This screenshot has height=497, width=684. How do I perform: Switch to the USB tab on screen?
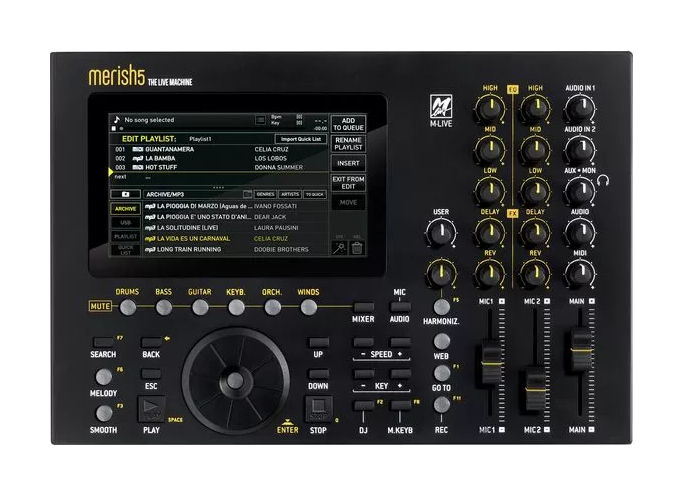coord(126,223)
